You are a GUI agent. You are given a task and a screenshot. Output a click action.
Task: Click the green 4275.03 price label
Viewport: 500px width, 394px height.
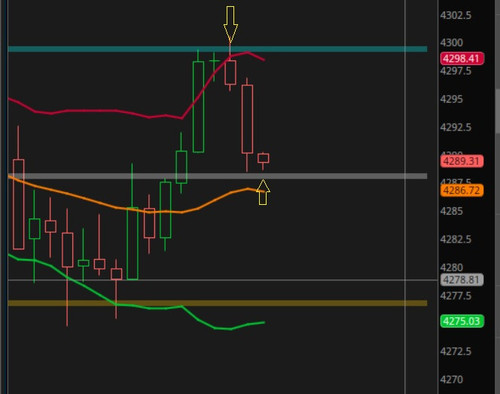click(462, 321)
